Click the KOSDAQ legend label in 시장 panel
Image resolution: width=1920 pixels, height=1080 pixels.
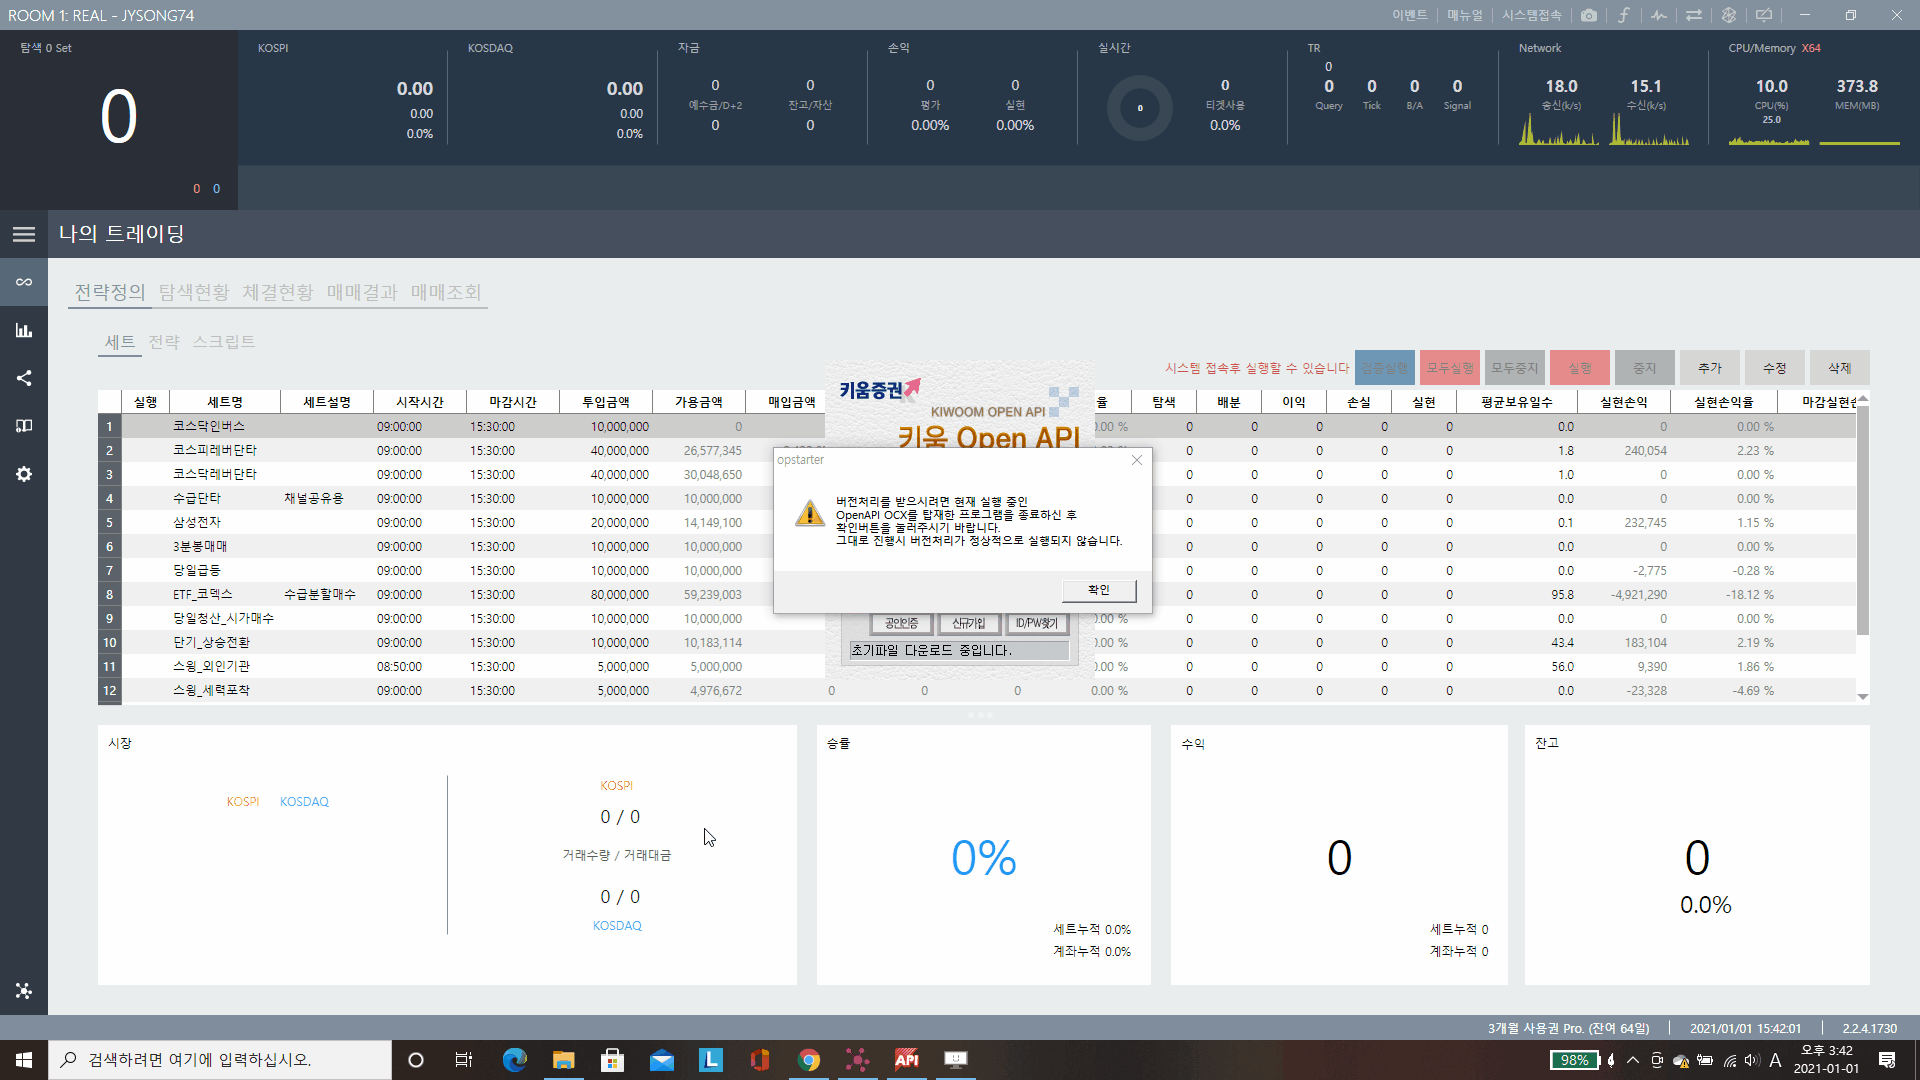(x=304, y=802)
